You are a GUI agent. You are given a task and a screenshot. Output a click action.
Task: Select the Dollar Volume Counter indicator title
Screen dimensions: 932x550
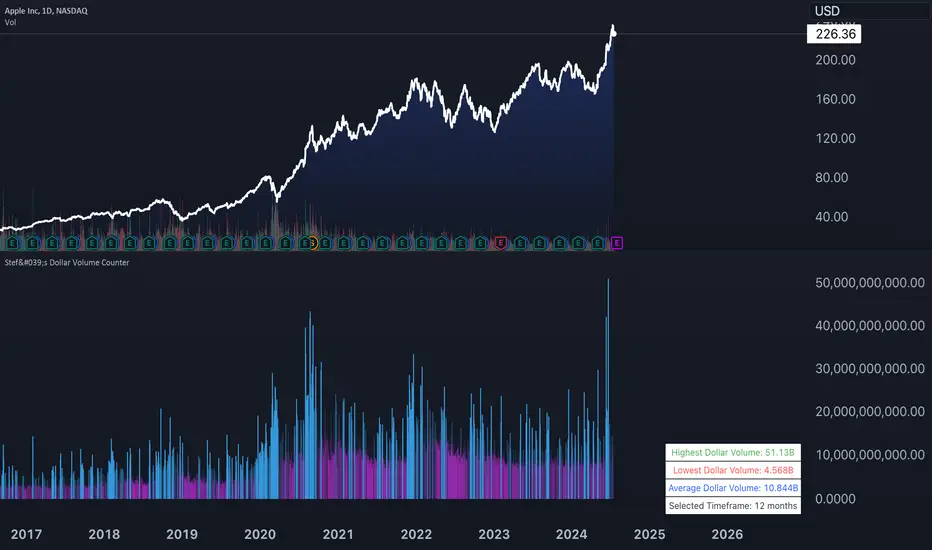(67, 262)
